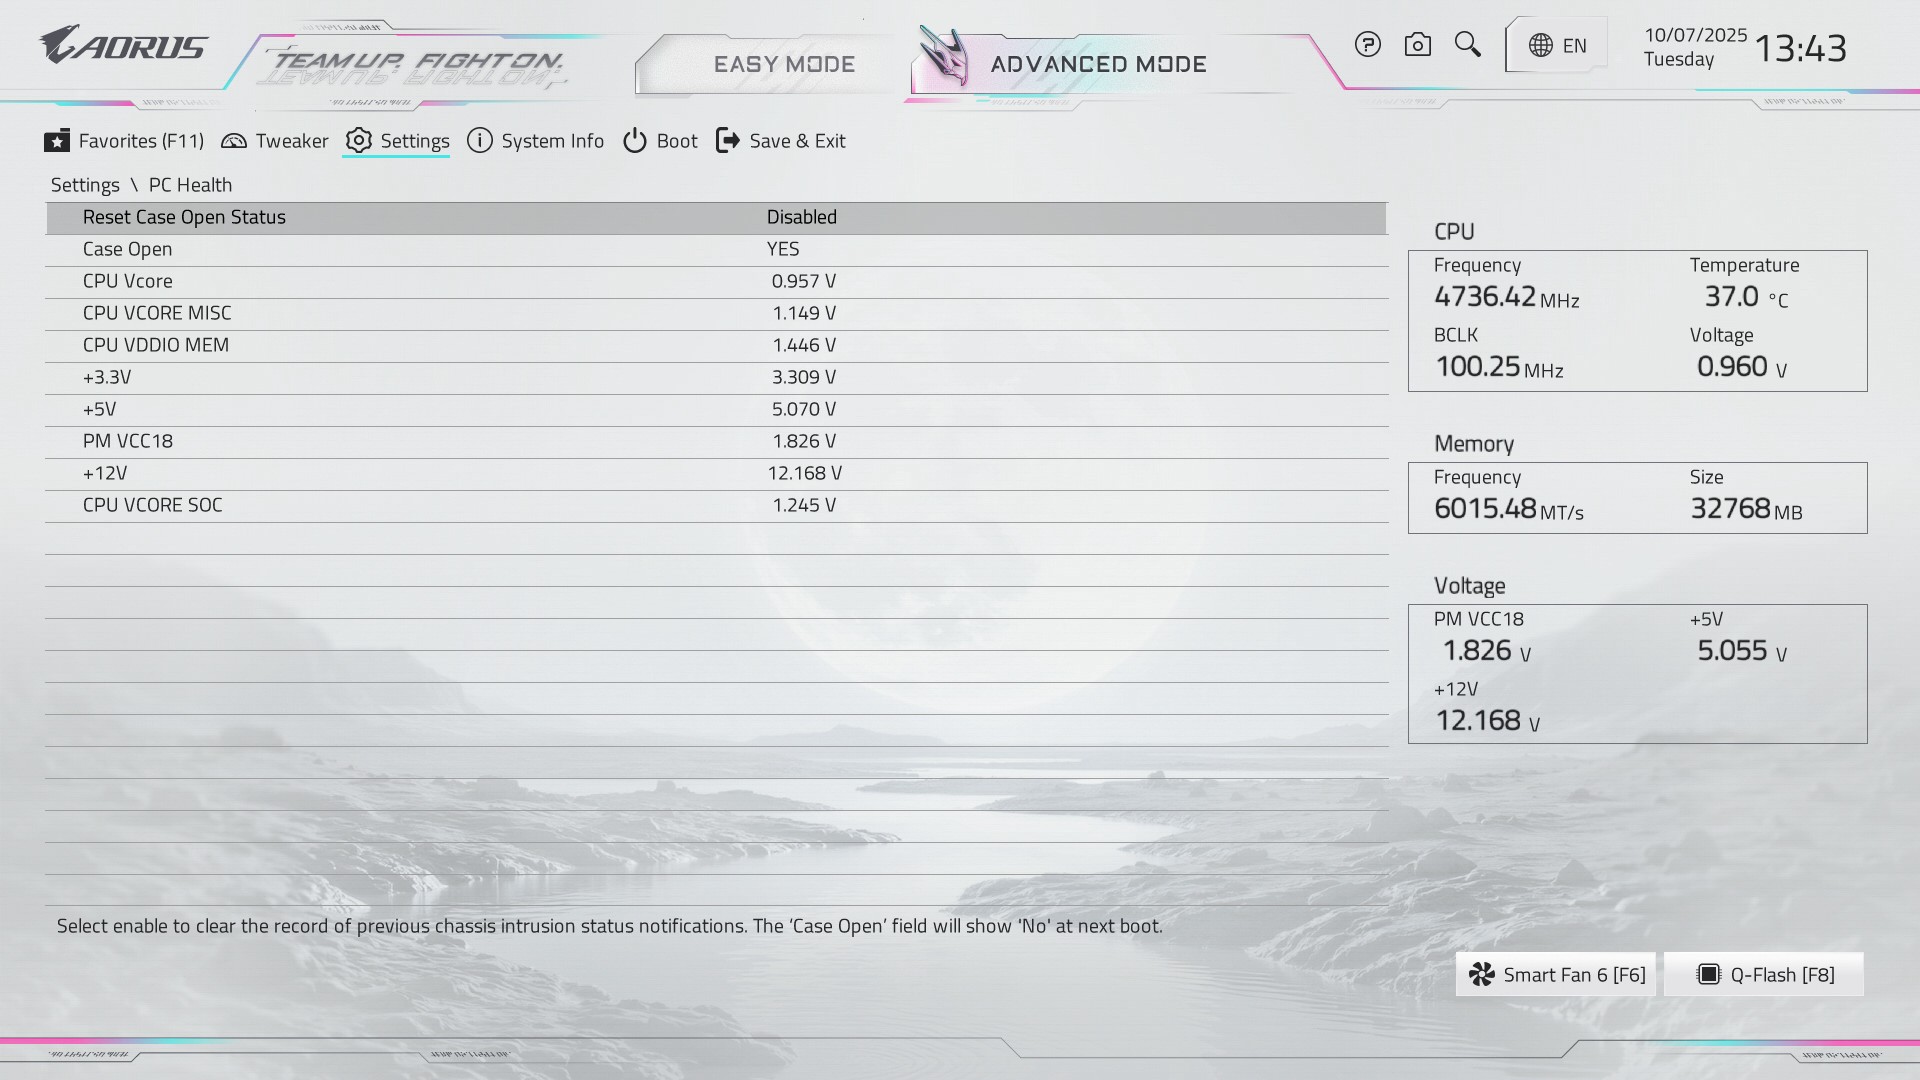Open the EN language selector

tap(1574, 46)
